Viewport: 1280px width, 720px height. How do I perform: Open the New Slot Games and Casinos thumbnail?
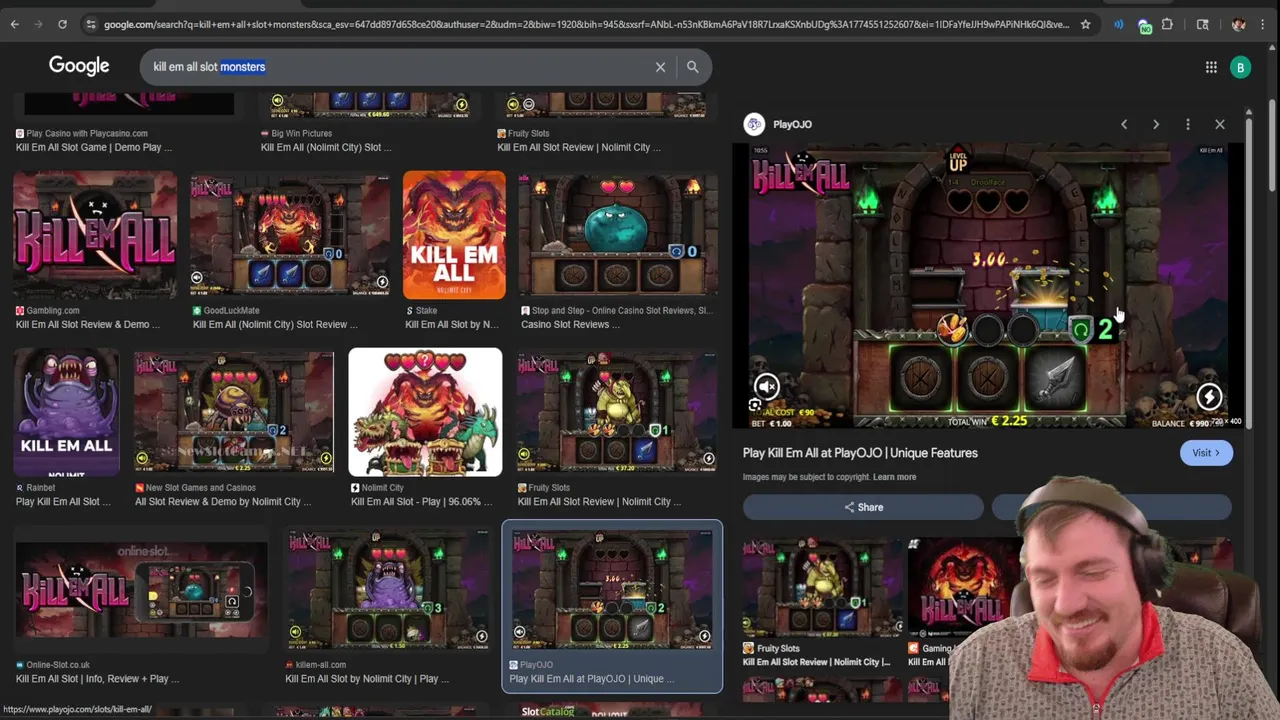click(x=234, y=412)
